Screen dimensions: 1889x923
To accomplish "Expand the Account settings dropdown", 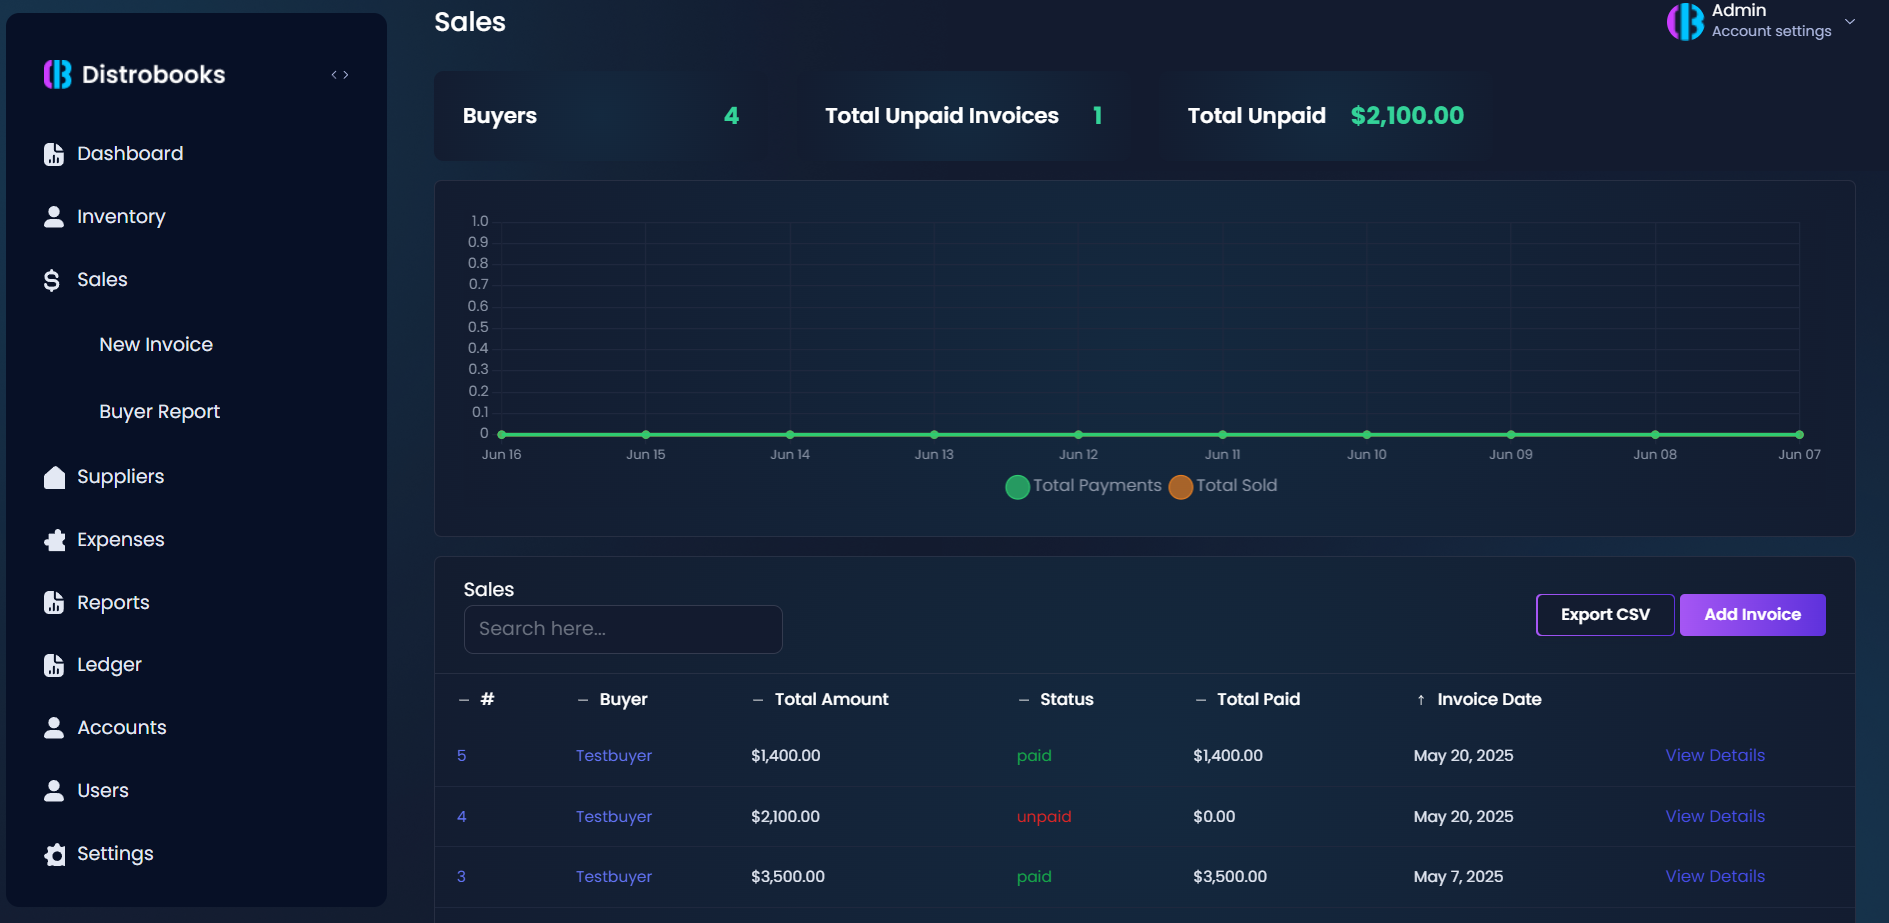I will pyautogui.click(x=1848, y=21).
